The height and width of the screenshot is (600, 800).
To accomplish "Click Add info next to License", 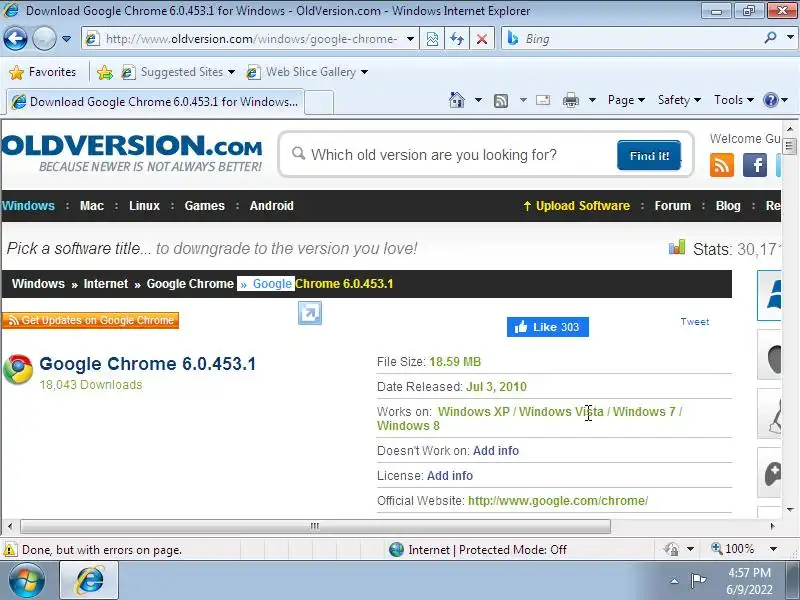I will [x=449, y=476].
